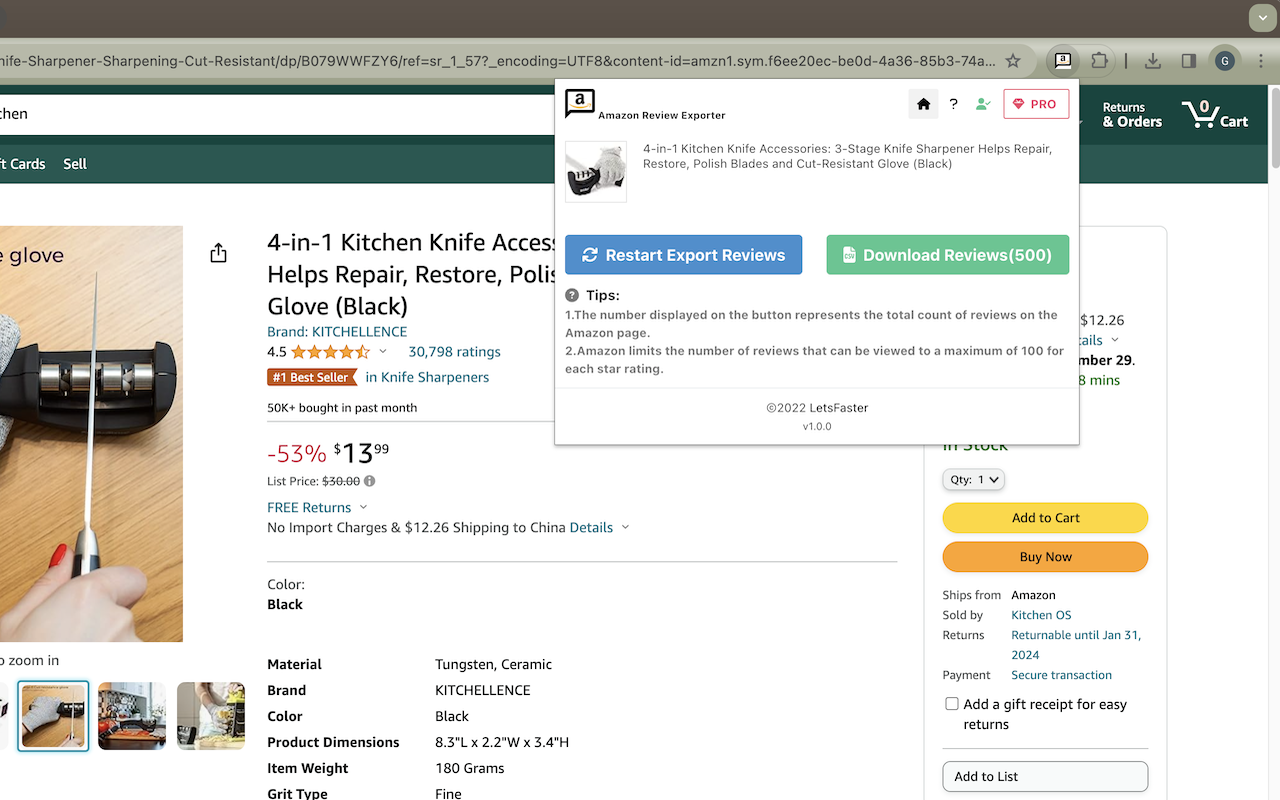1280x800 pixels.
Task: Open the Chrome profile avatar G
Action: [x=1224, y=60]
